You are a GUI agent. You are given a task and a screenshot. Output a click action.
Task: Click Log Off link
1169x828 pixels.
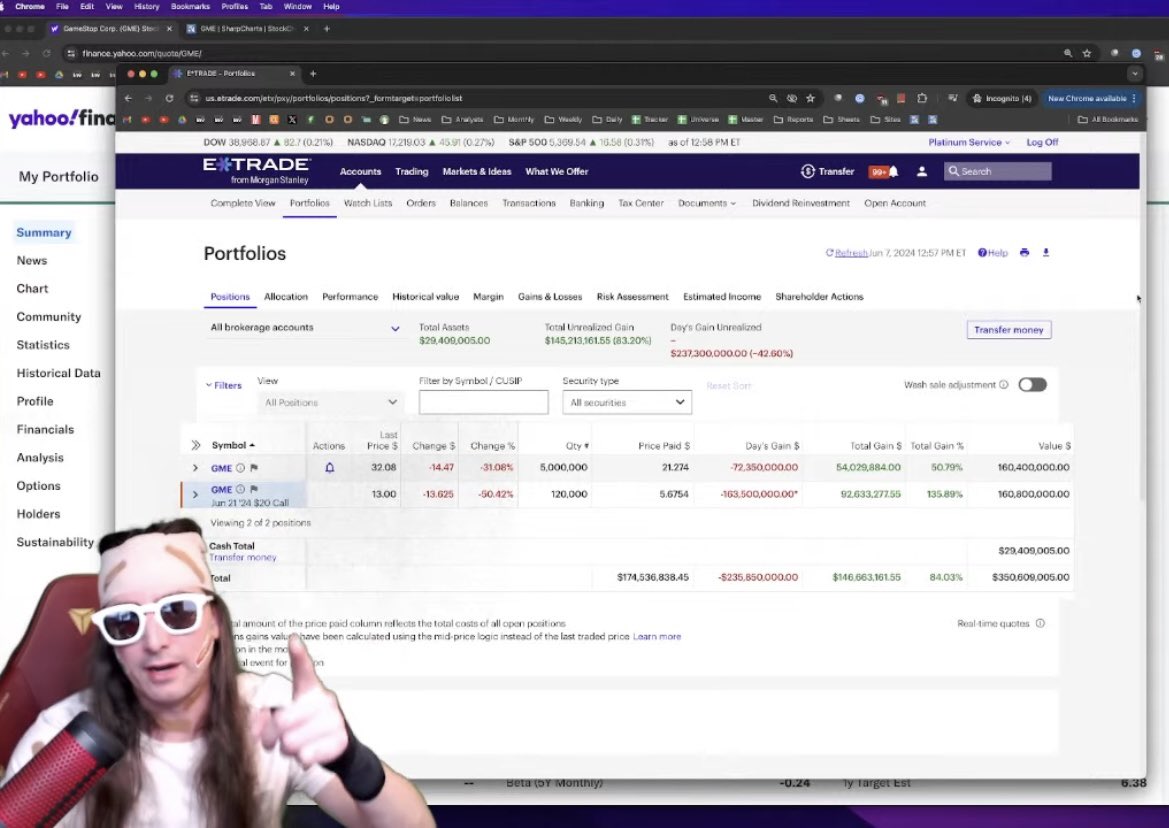tap(1042, 142)
